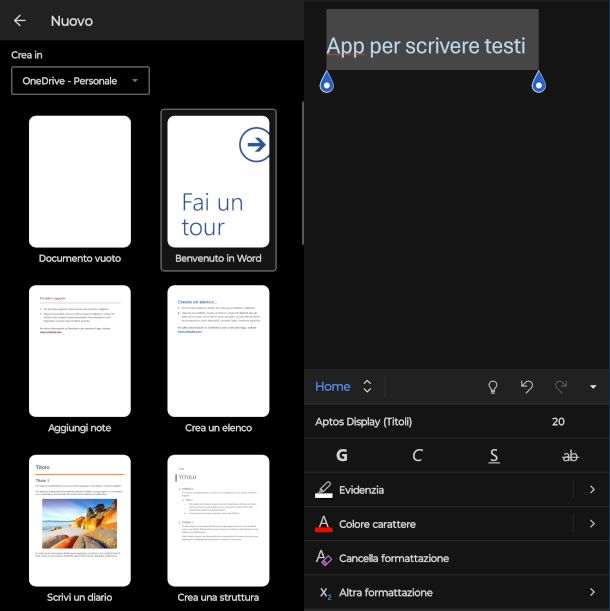610x611 pixels.
Task: Toggle bold with the G button
Action: [342, 455]
